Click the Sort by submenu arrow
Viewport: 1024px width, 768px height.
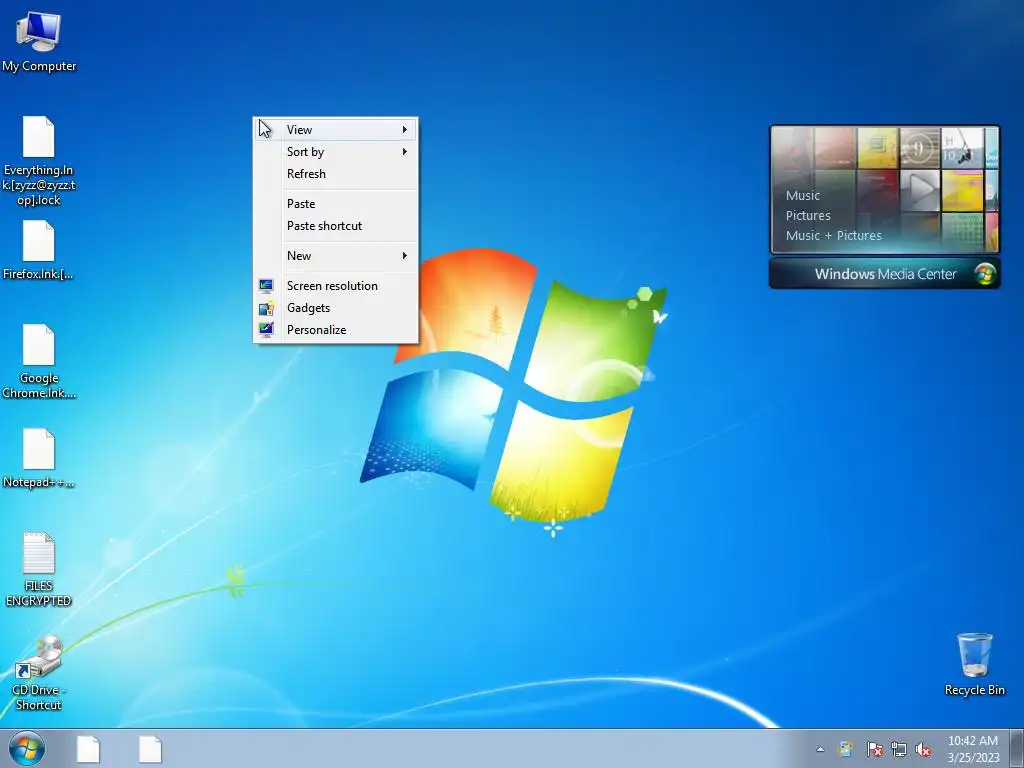pos(405,152)
